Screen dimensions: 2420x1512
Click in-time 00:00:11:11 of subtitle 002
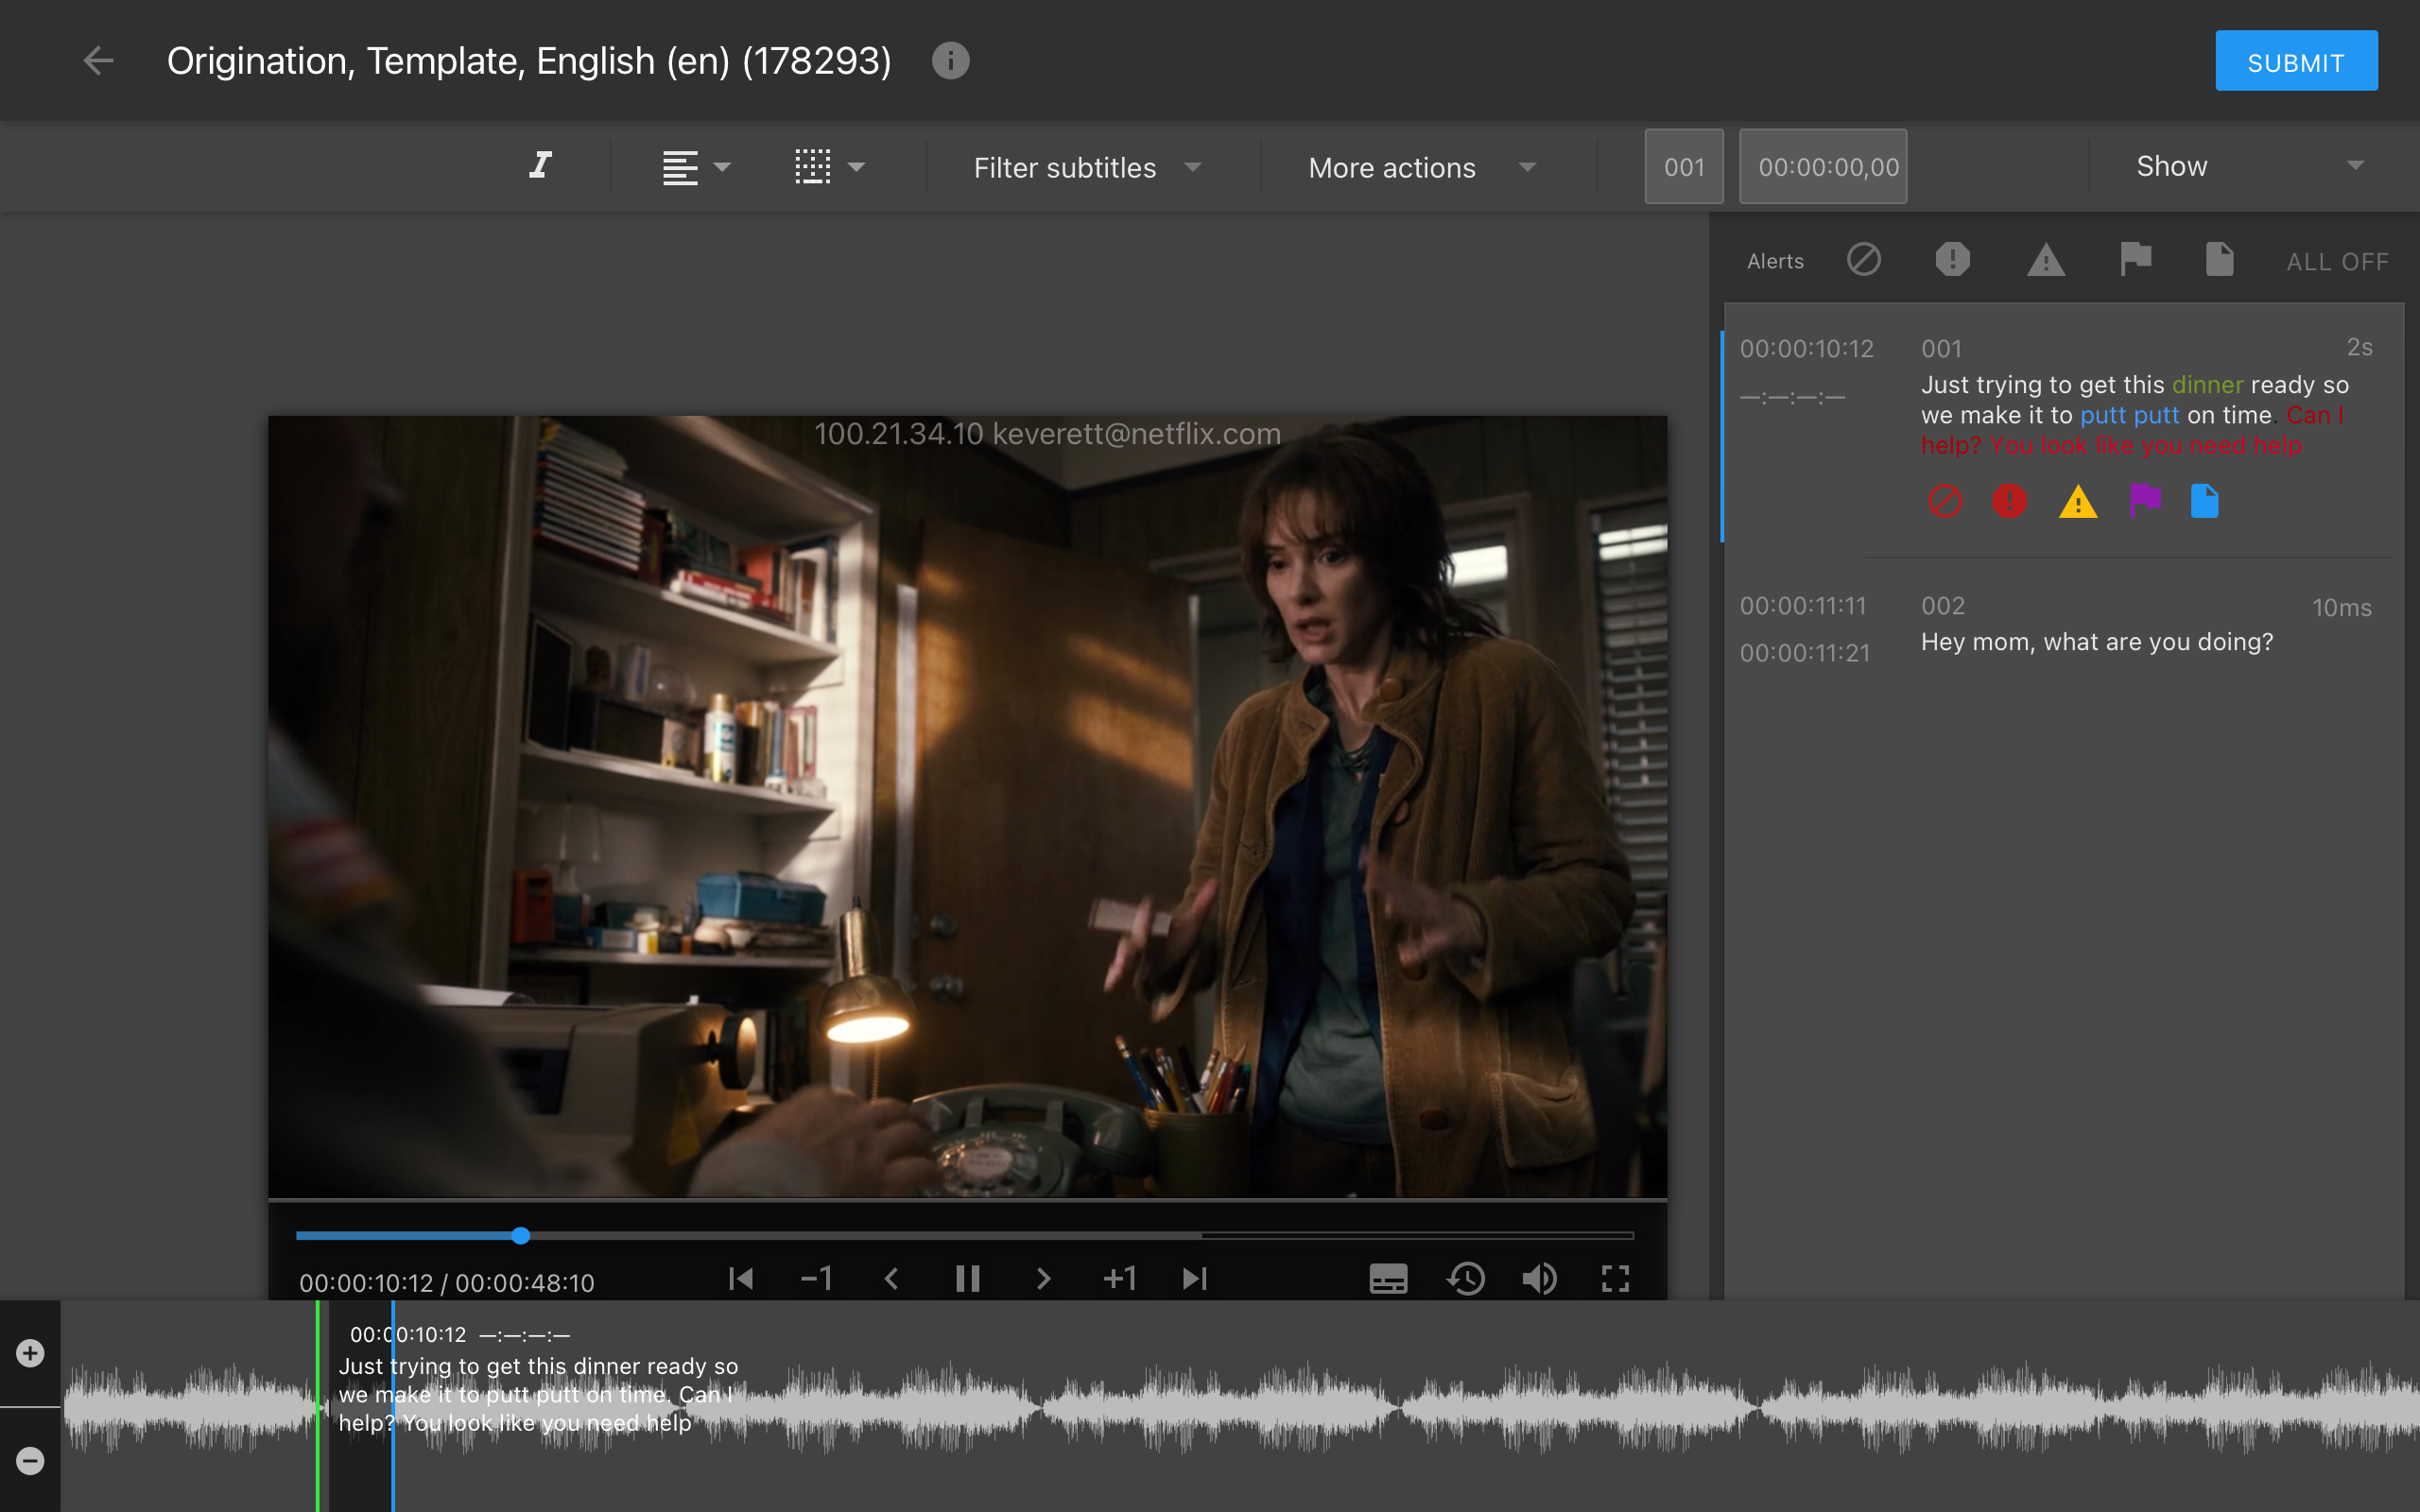click(1803, 606)
